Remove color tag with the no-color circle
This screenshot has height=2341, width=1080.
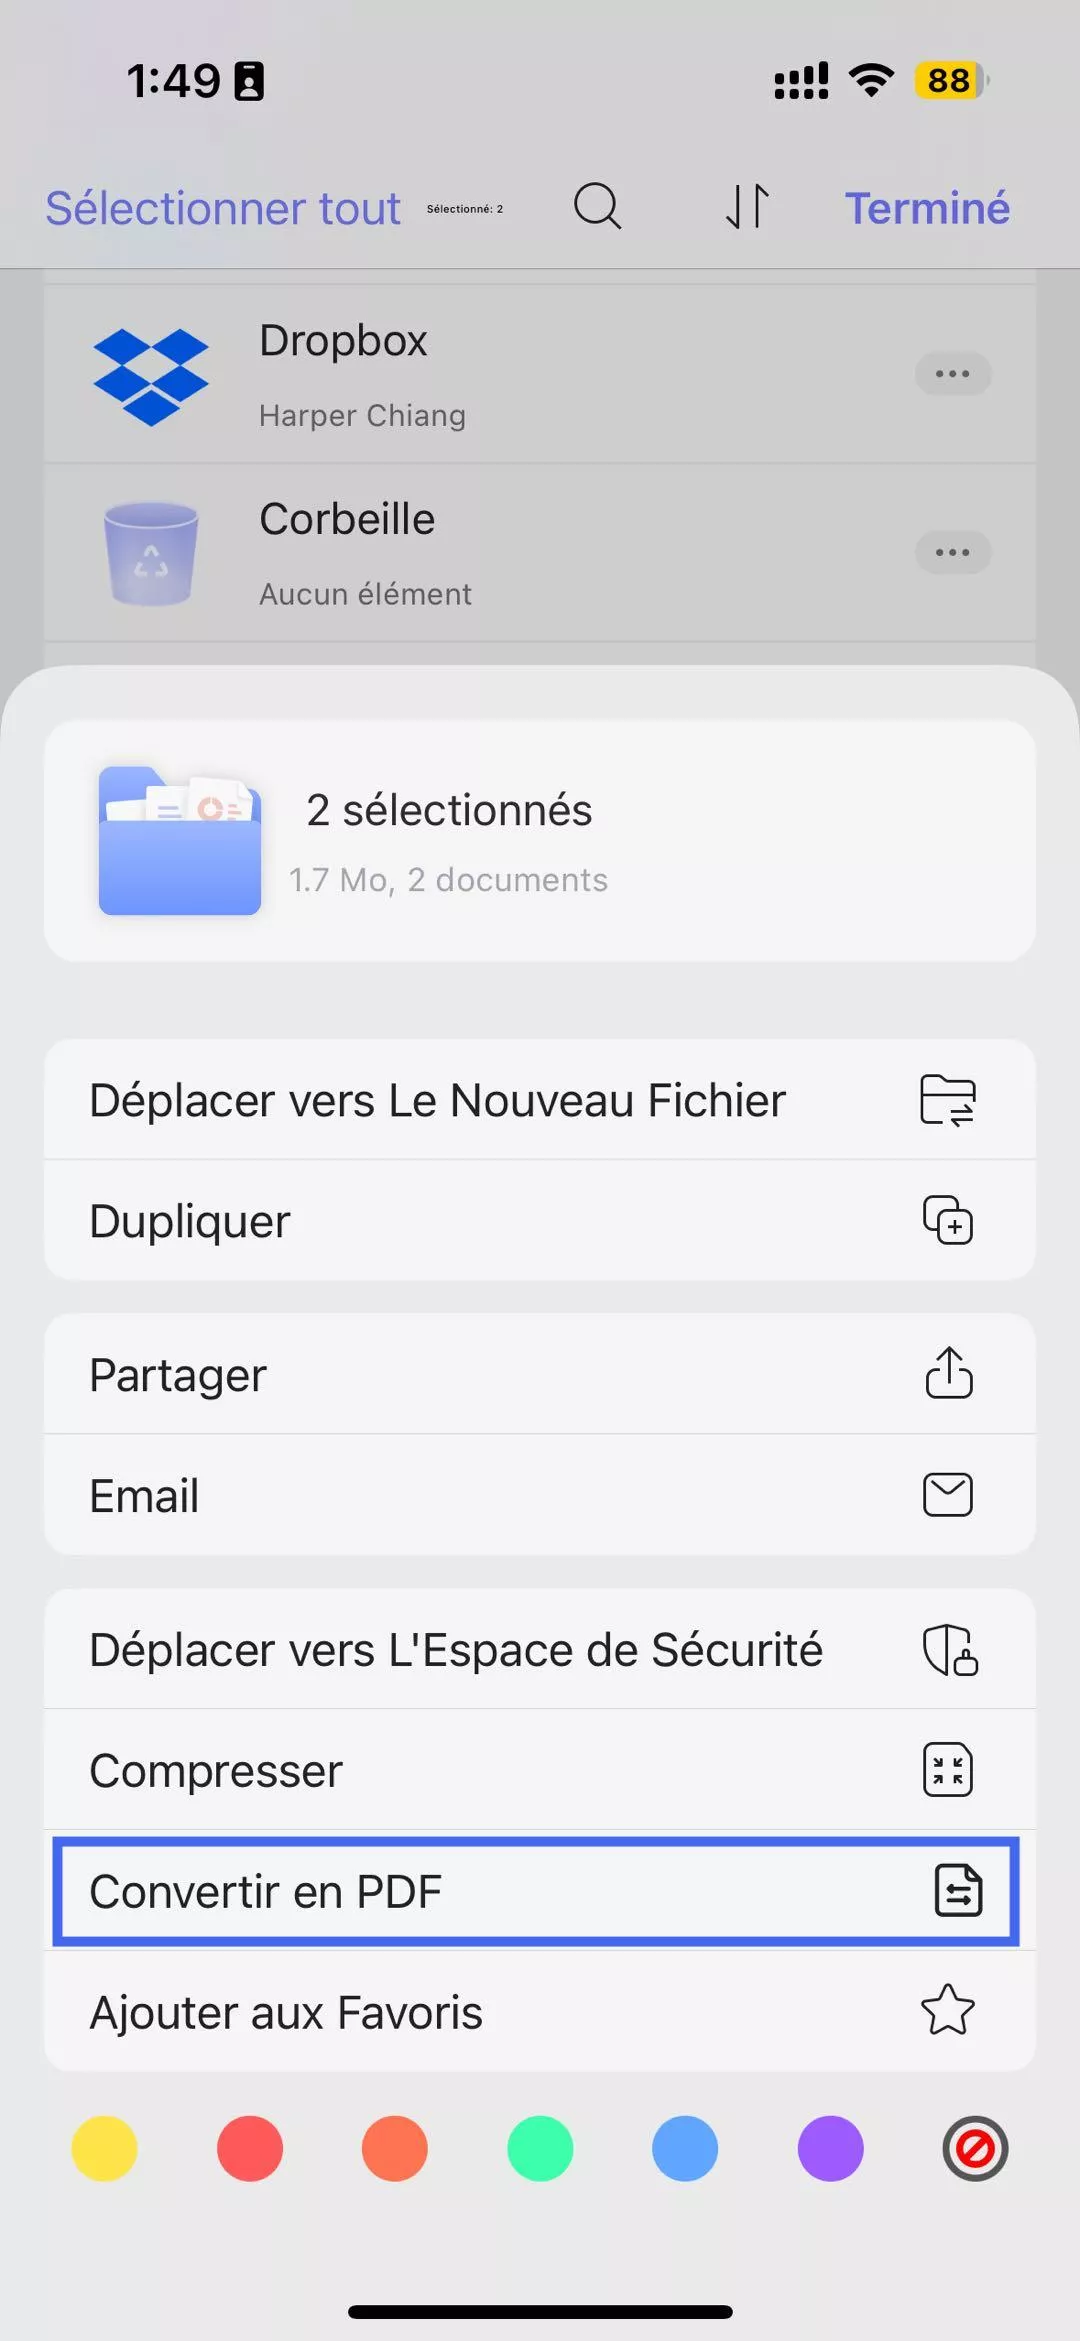click(975, 2148)
